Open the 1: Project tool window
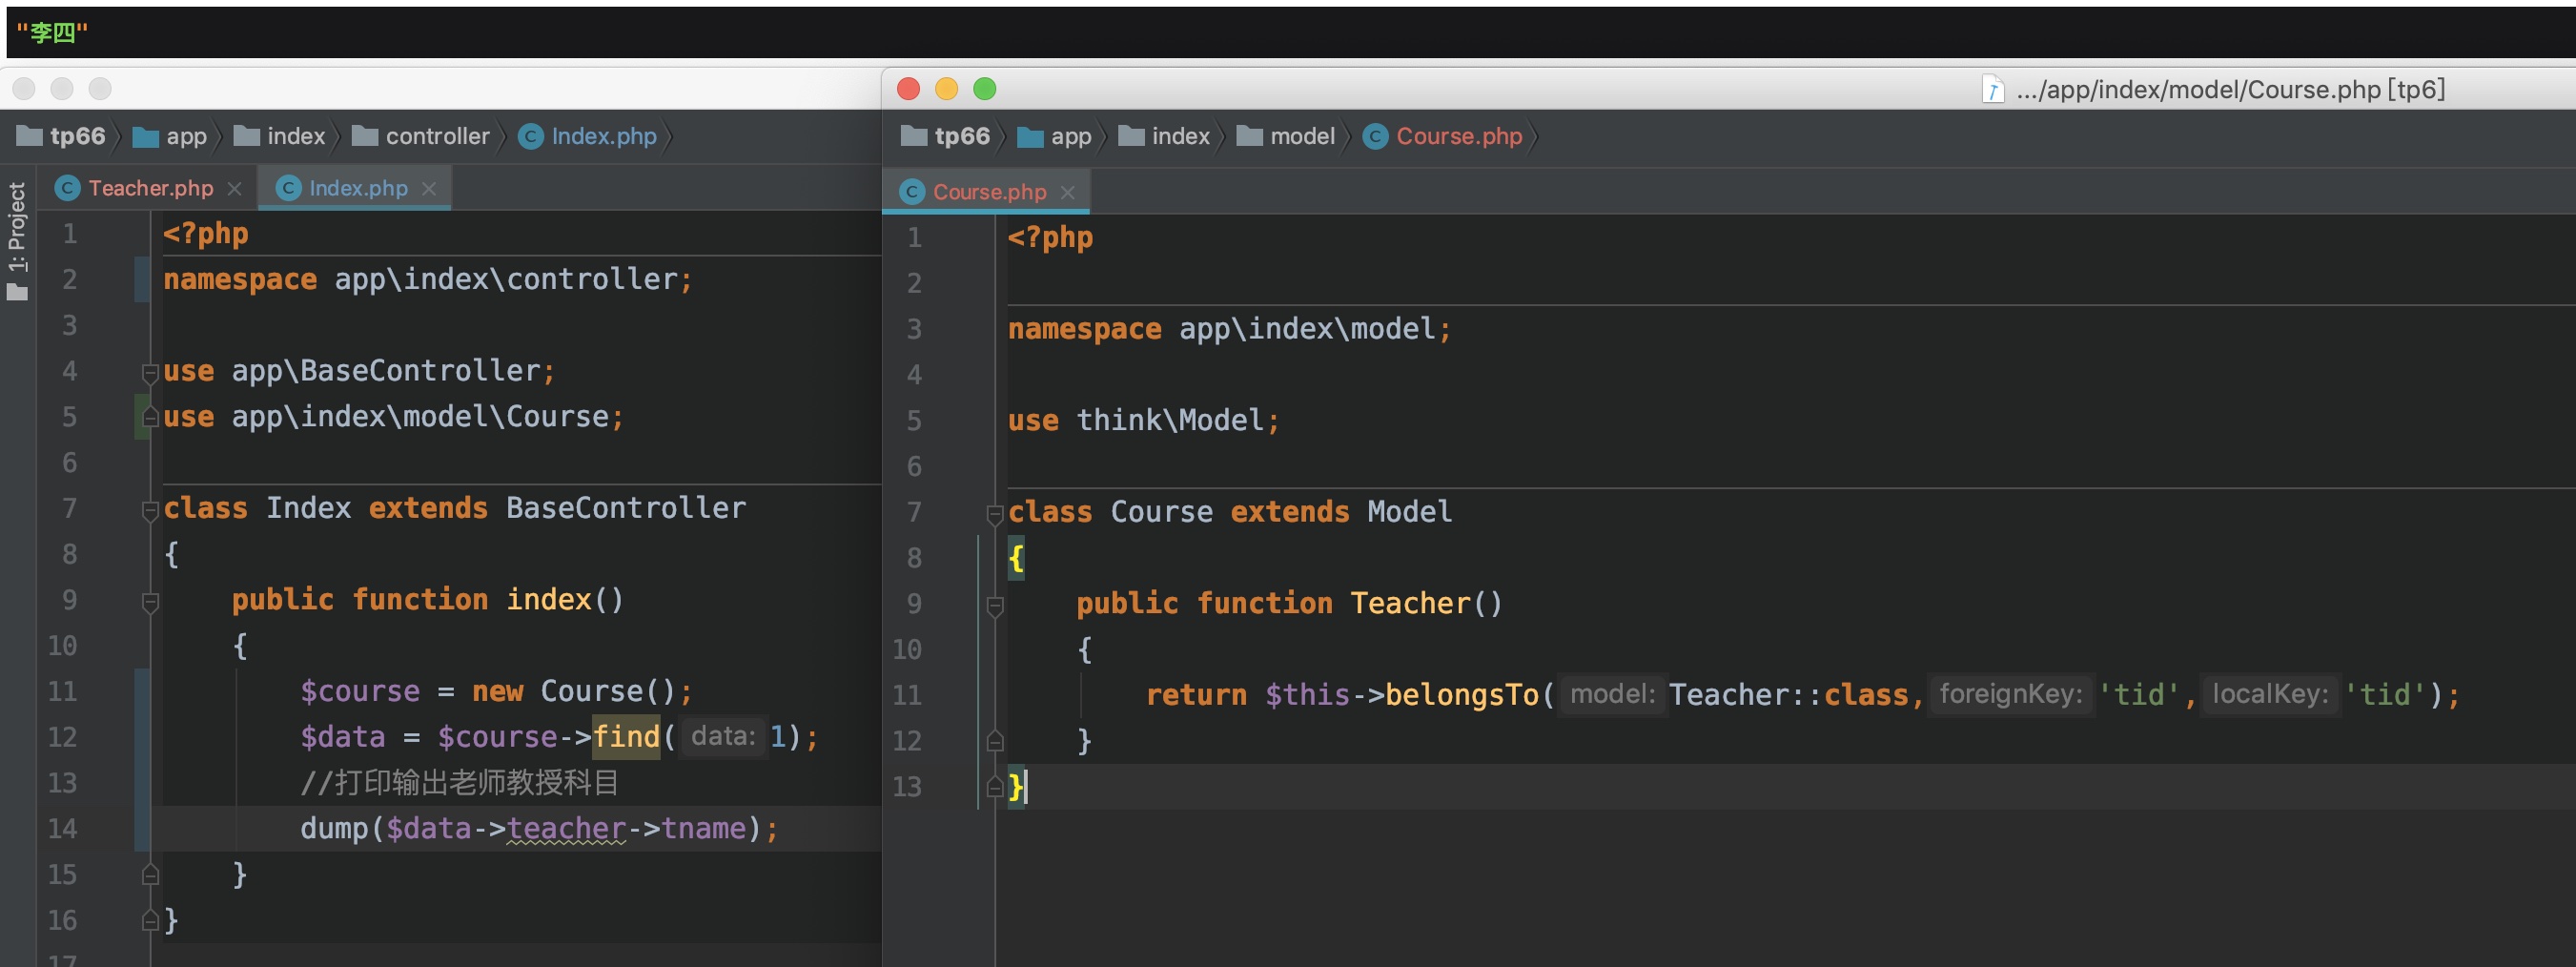The height and width of the screenshot is (967, 2576). 17,240
